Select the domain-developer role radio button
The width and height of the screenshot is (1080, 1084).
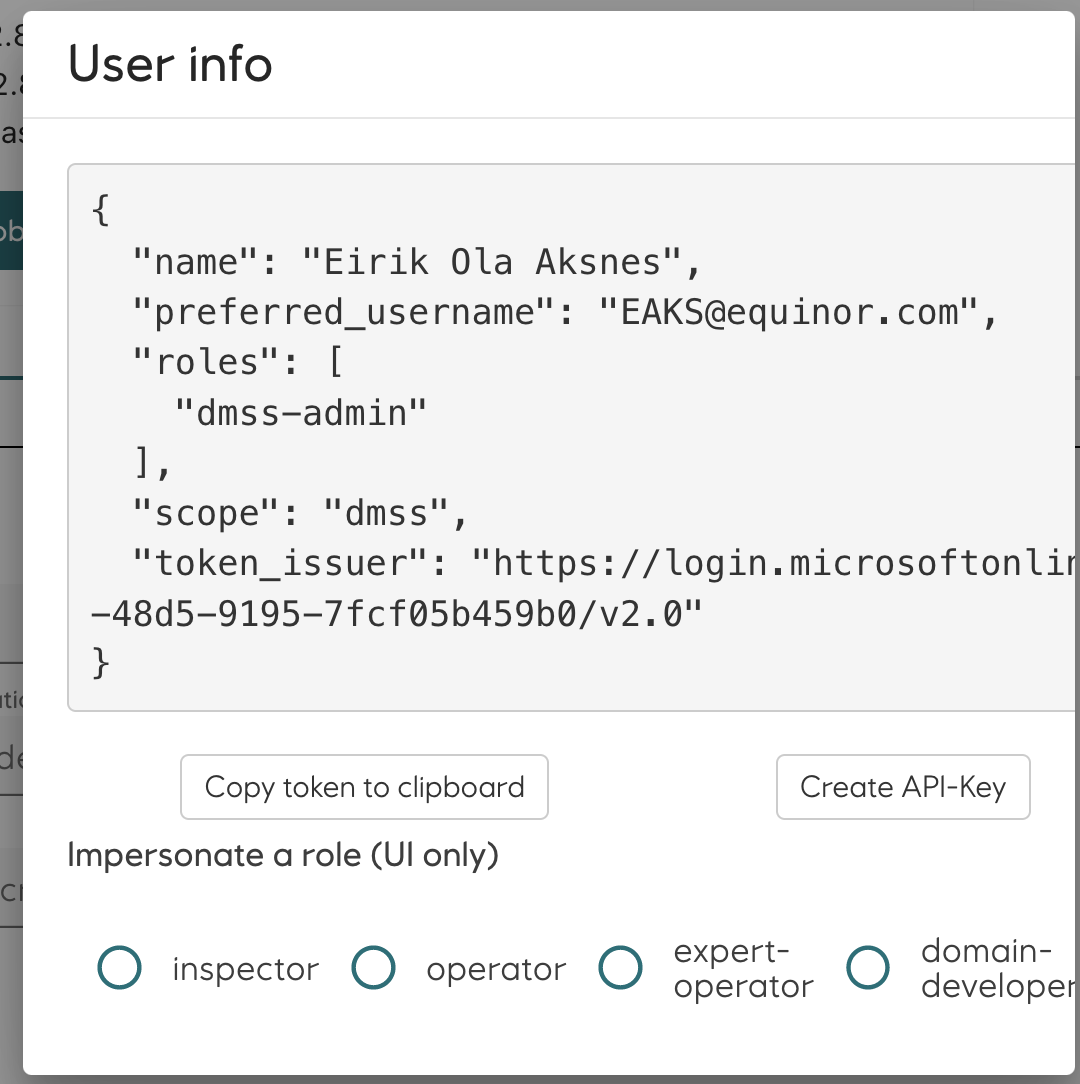tap(867, 968)
